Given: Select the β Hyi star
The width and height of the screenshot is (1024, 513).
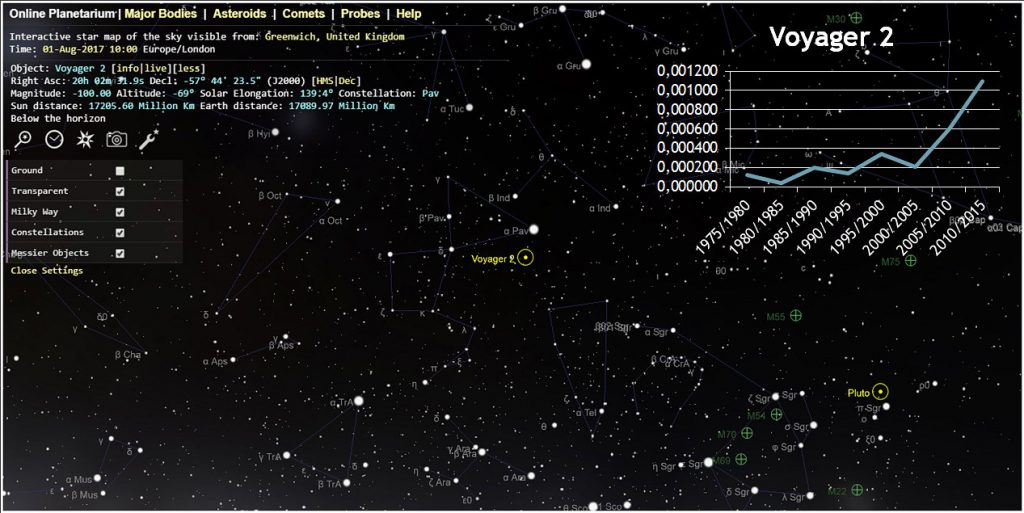Looking at the screenshot, I should [275, 132].
